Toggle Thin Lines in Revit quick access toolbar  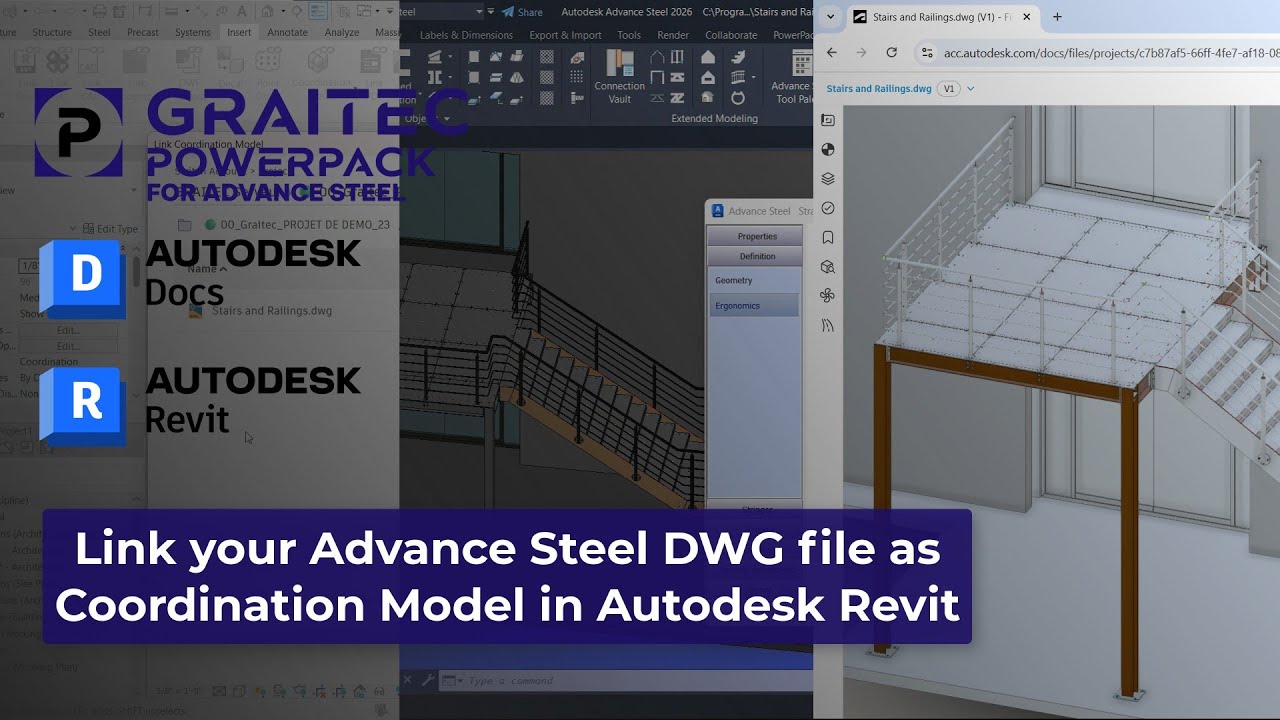(318, 11)
